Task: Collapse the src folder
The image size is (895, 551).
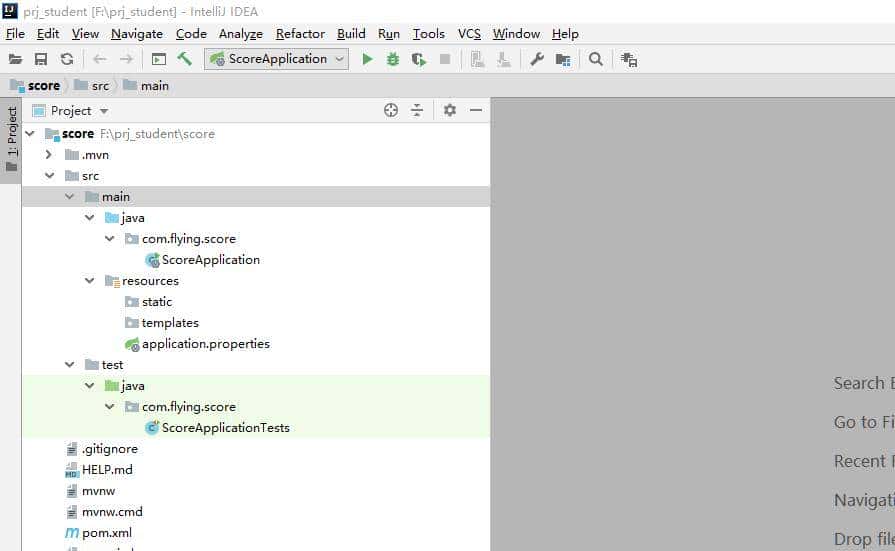Action: coord(50,176)
